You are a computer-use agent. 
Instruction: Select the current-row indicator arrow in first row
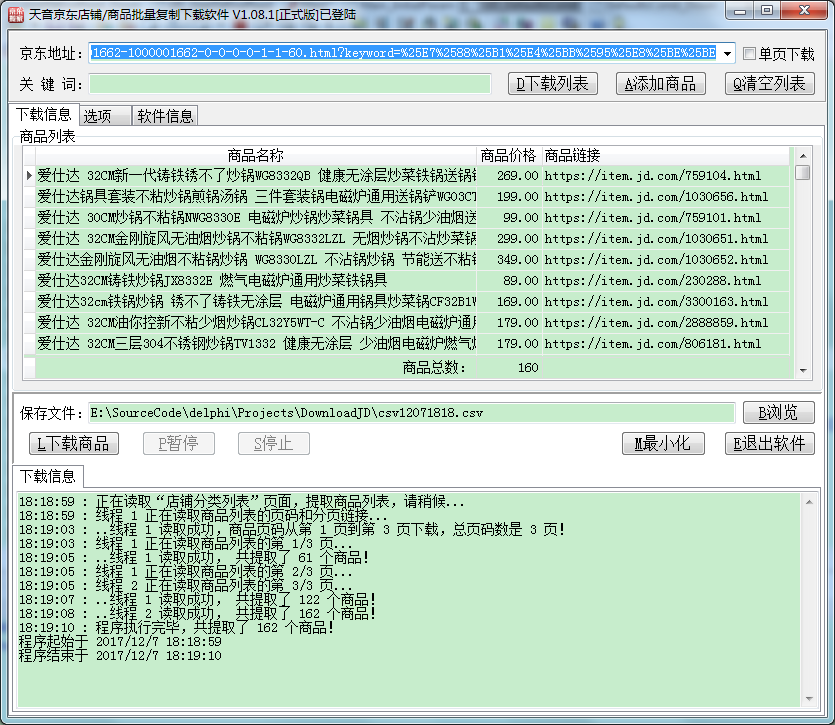(x=29, y=175)
